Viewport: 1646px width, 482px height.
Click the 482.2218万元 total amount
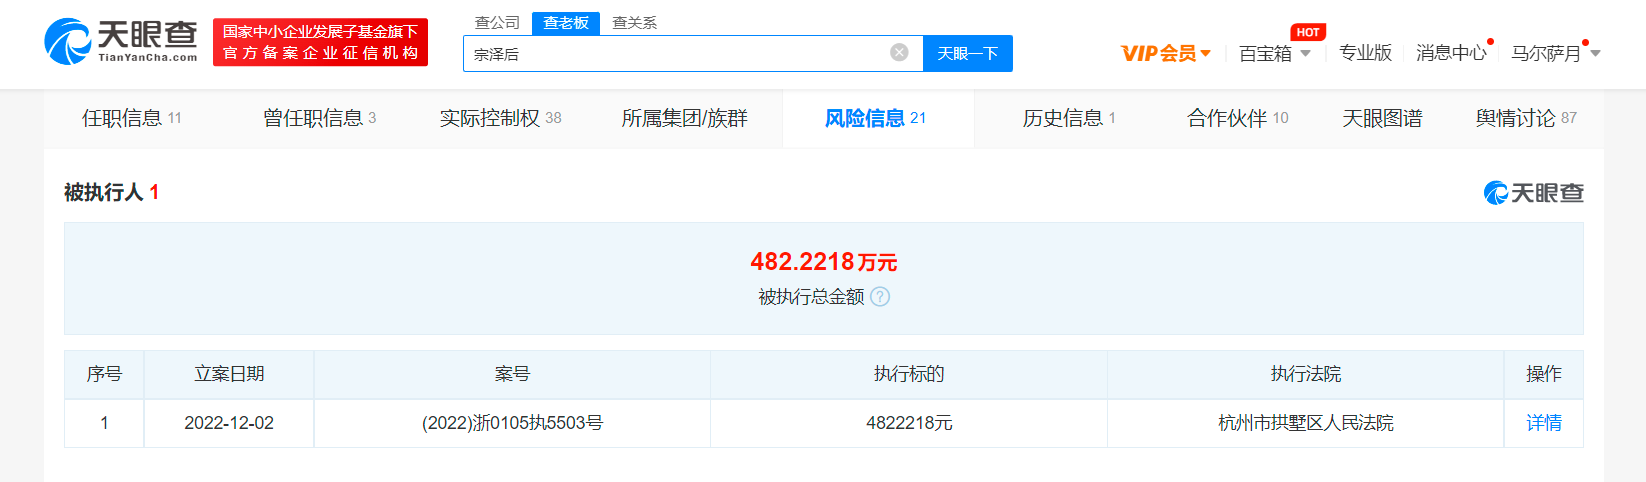(x=824, y=262)
